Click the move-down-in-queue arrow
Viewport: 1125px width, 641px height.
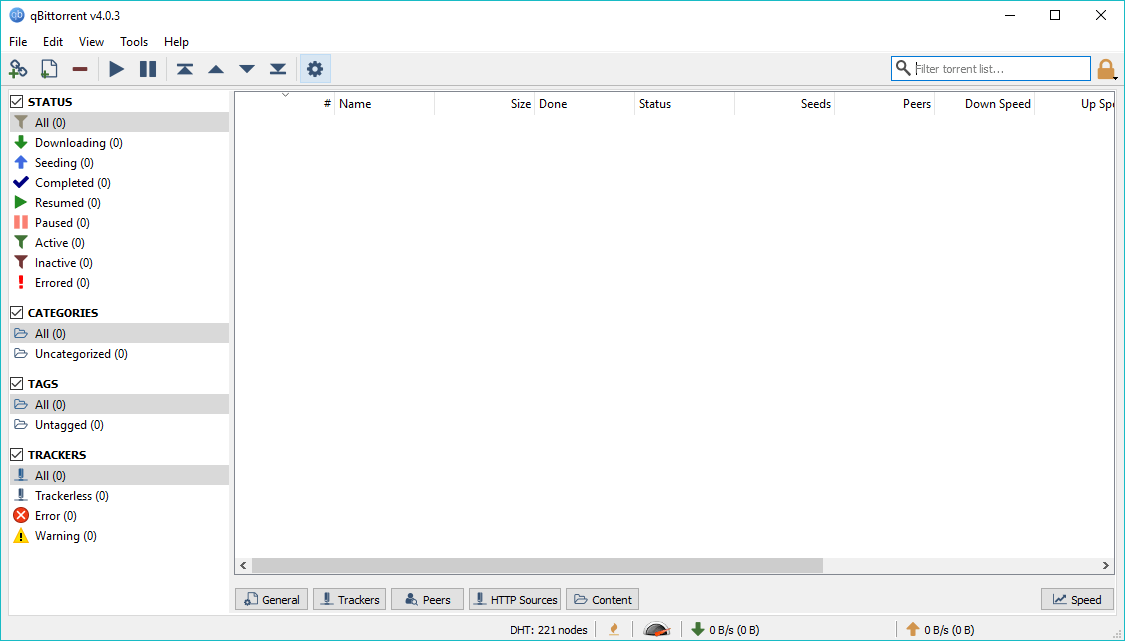(x=247, y=68)
